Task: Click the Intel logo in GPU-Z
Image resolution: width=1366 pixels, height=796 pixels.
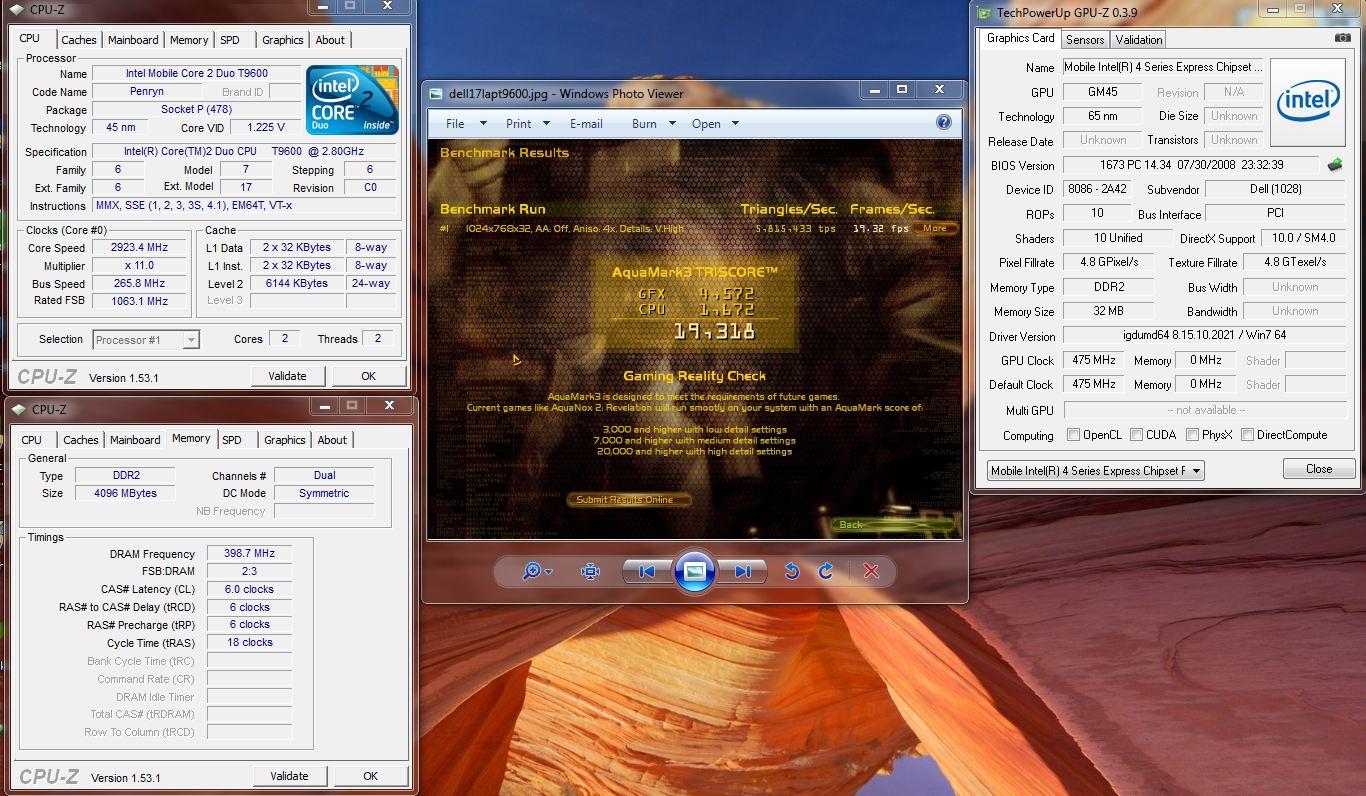Action: click(x=1308, y=101)
